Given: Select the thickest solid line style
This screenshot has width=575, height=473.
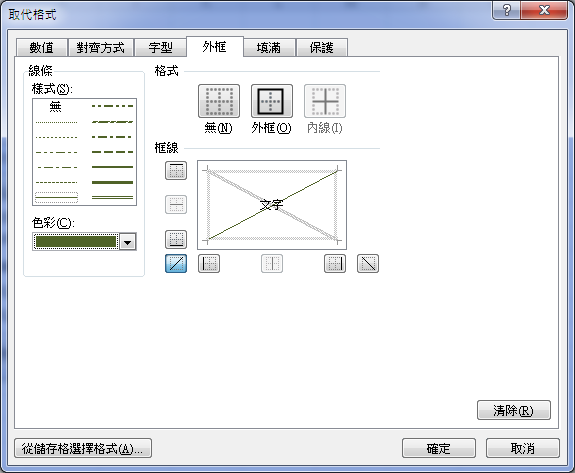Looking at the screenshot, I should click(112, 182).
